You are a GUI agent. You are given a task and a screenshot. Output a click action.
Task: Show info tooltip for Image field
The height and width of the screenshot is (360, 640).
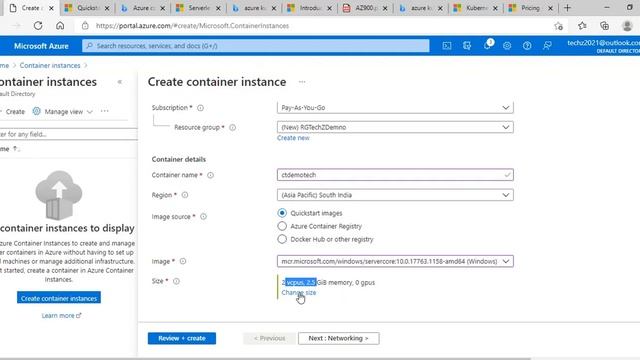[183, 261]
